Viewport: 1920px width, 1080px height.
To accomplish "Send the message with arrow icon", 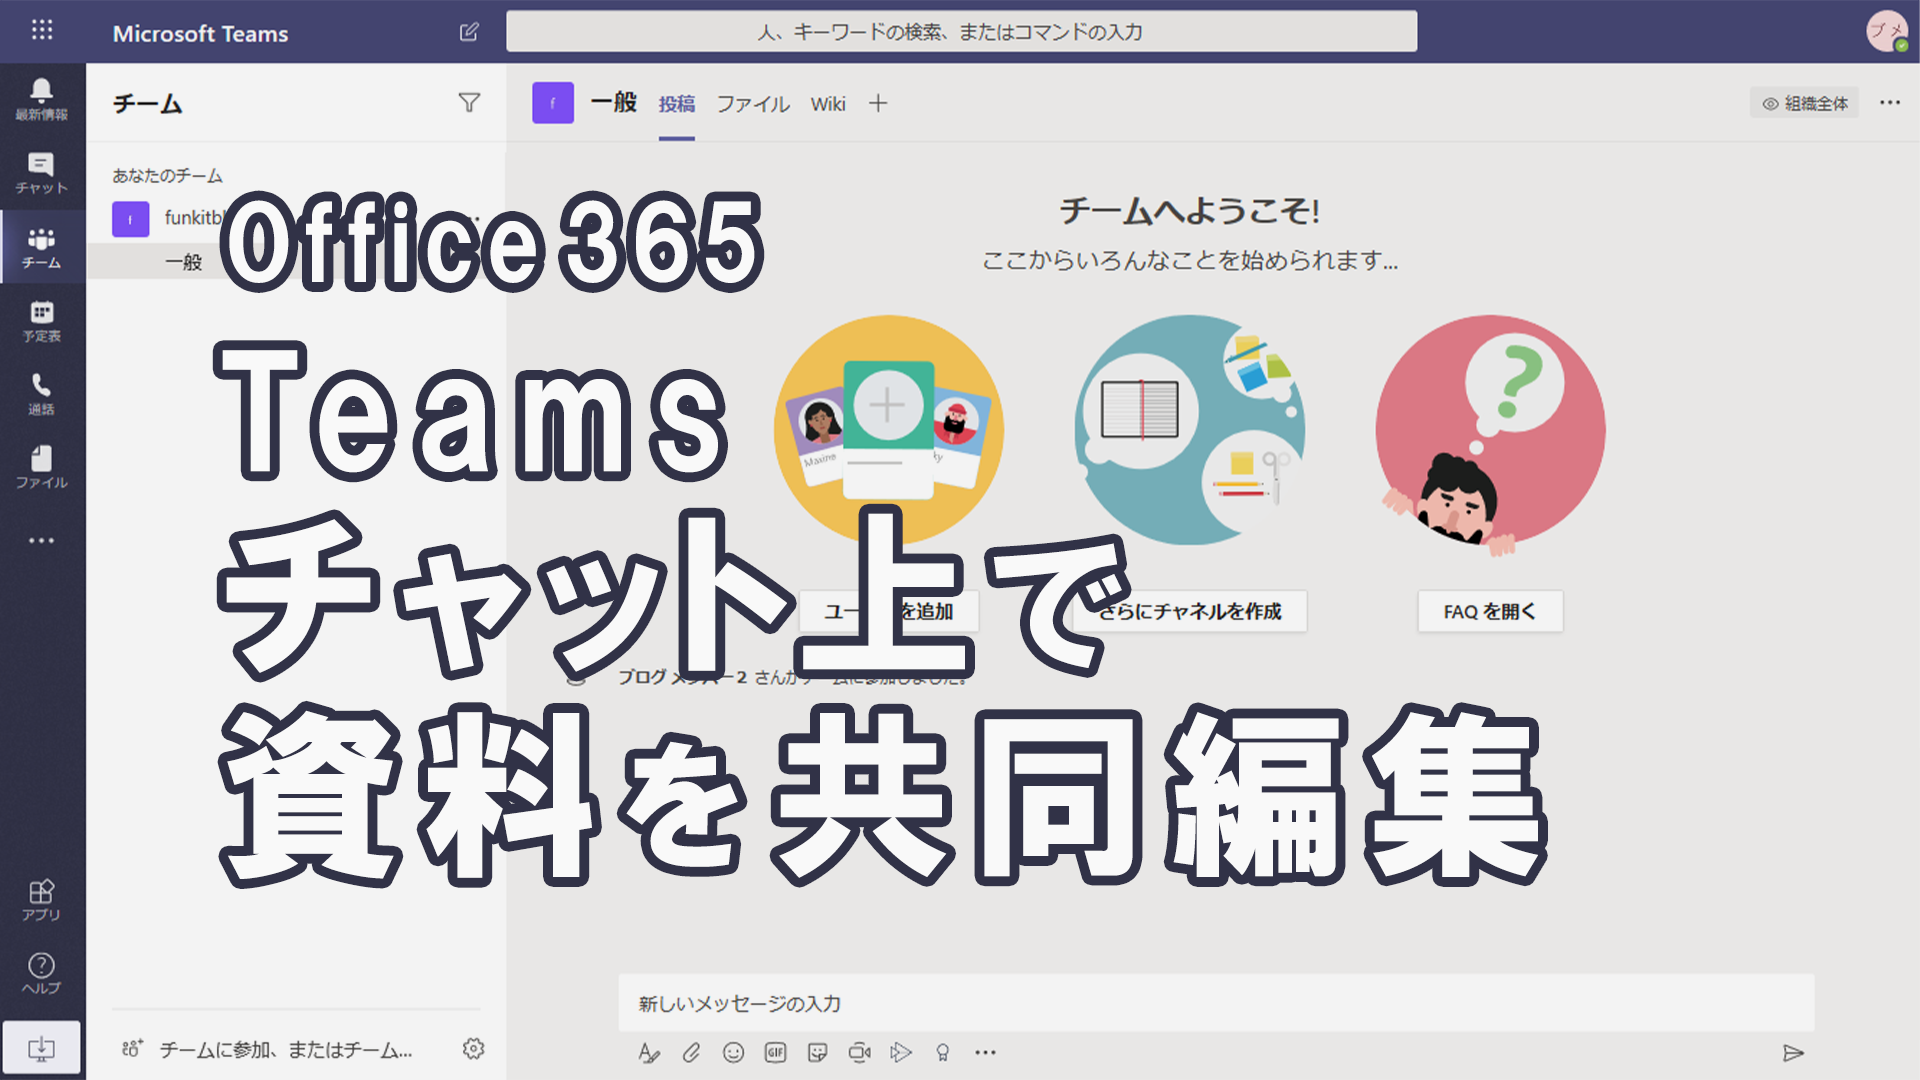I will 1793,1053.
